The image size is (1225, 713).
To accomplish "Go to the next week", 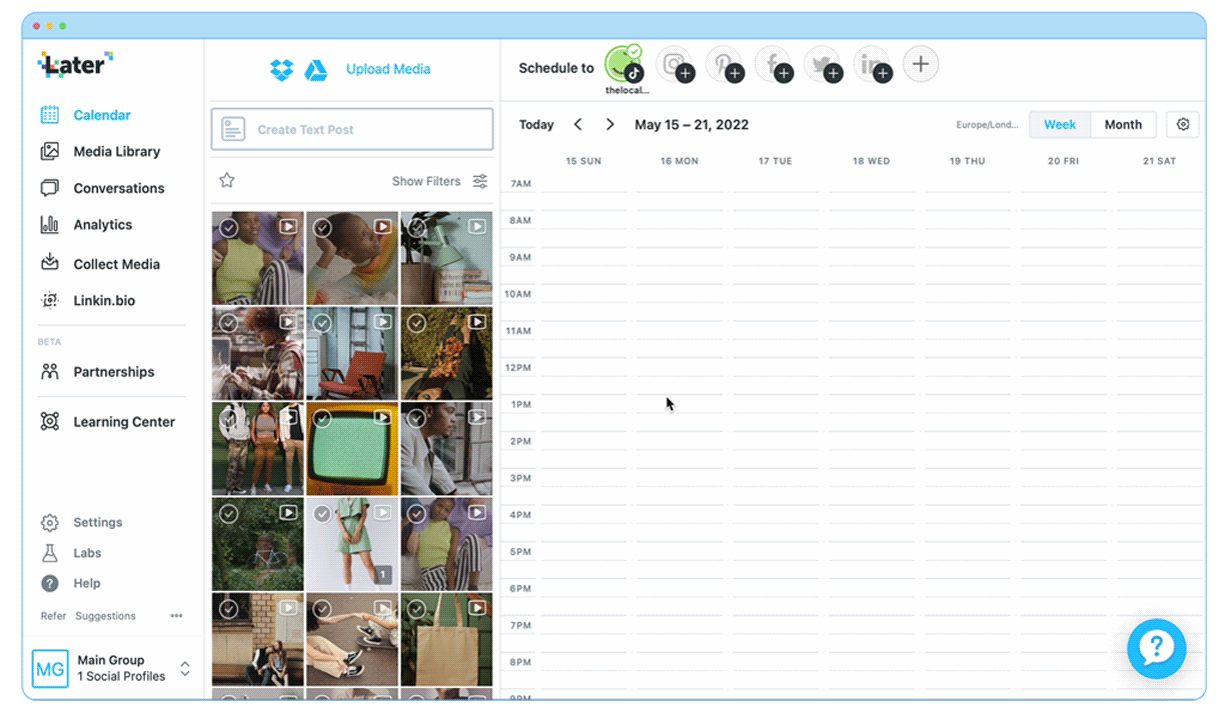I will point(610,124).
